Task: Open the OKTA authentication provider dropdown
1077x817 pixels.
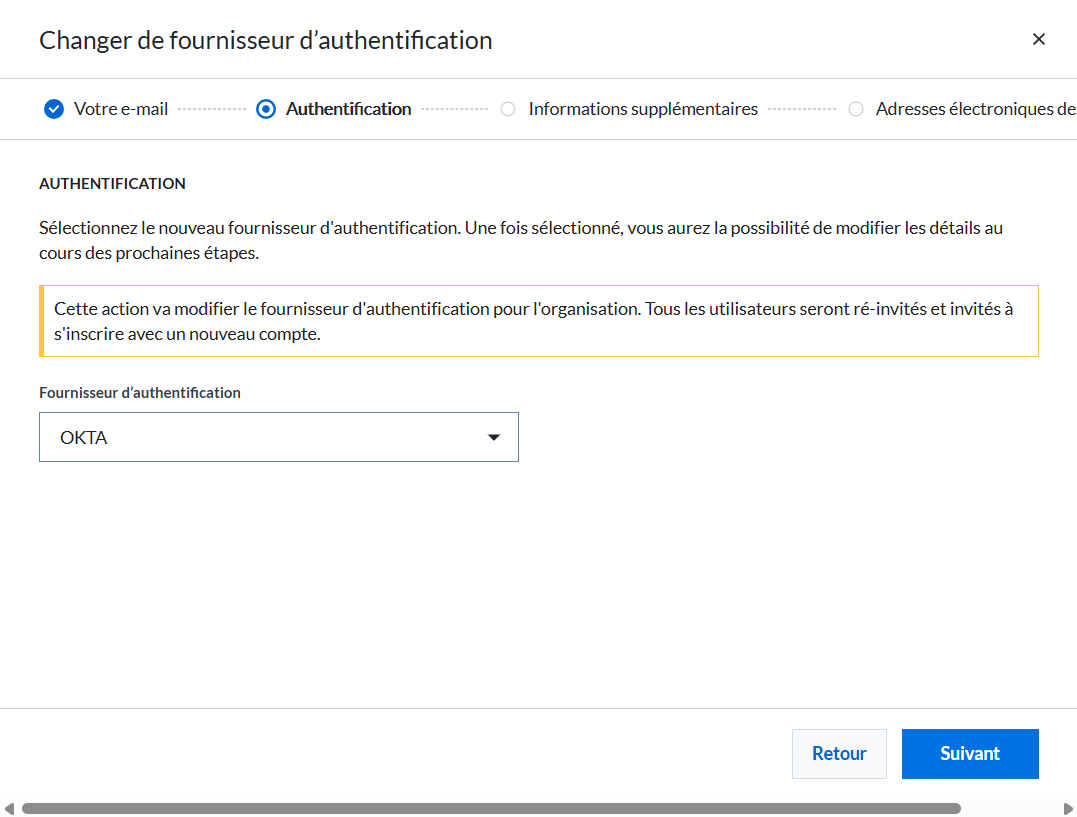Action: coord(279,437)
